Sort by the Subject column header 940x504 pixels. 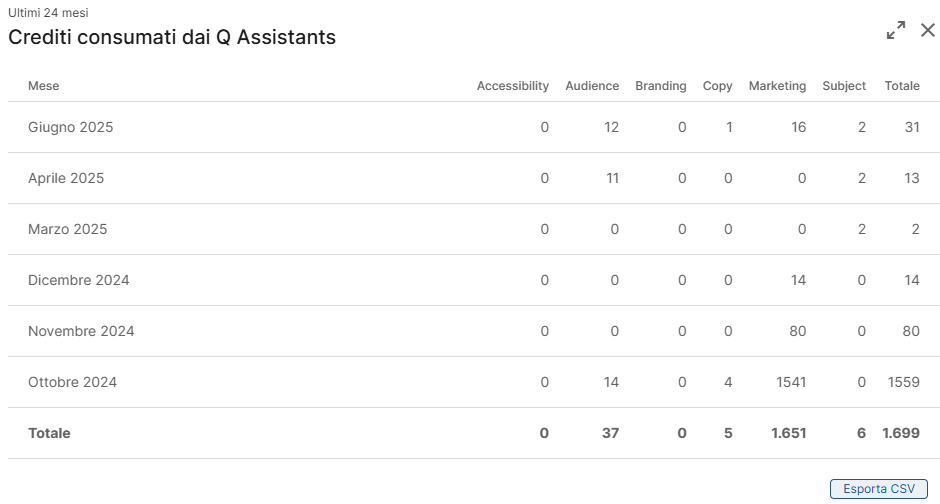pos(844,86)
